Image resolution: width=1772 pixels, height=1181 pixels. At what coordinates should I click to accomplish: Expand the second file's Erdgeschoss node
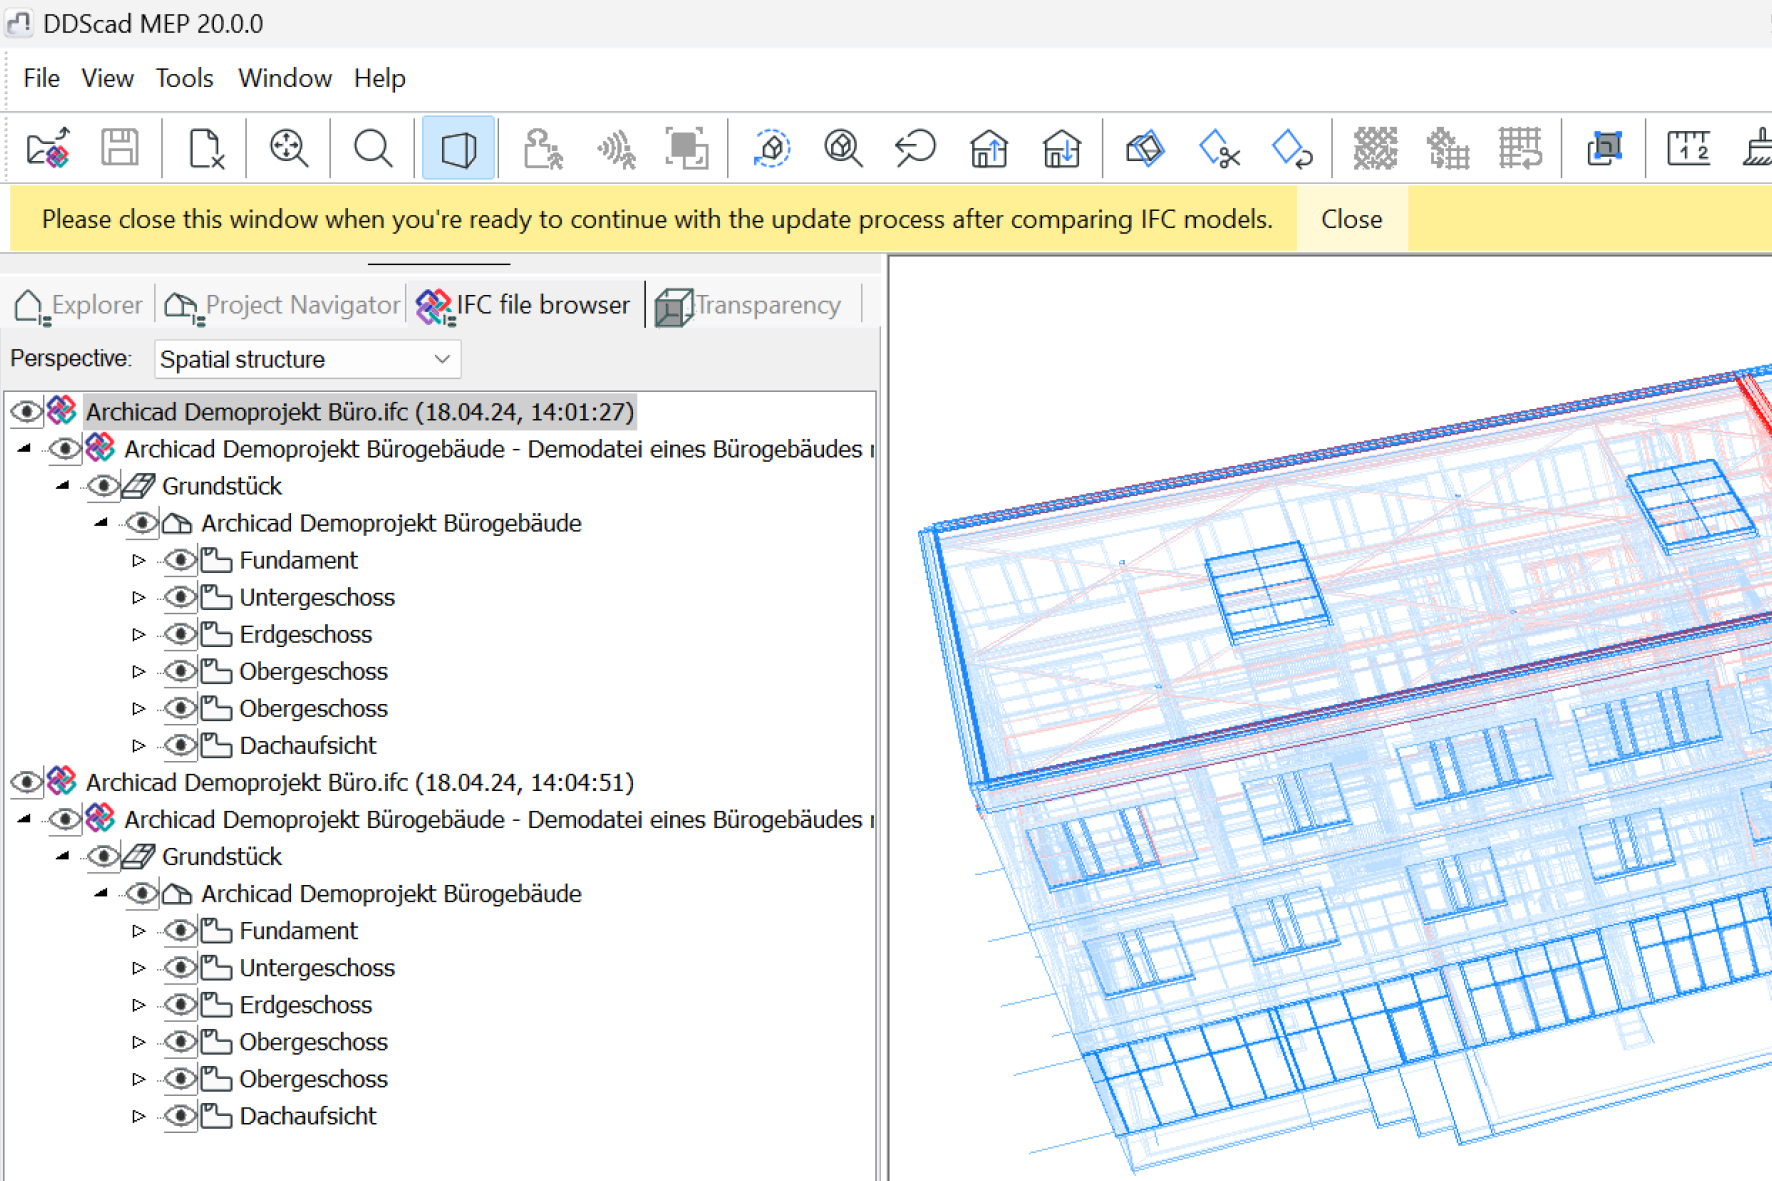[x=139, y=1005]
